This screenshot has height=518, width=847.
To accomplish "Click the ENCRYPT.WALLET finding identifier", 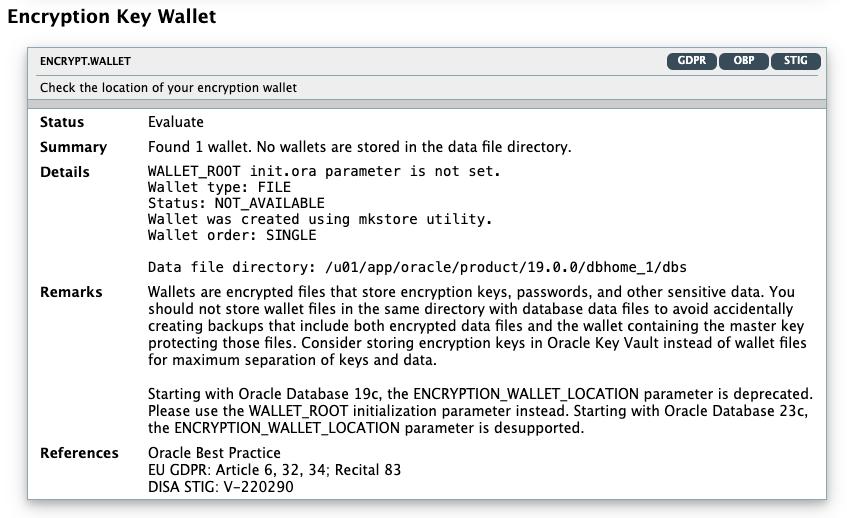I will tap(85, 62).
